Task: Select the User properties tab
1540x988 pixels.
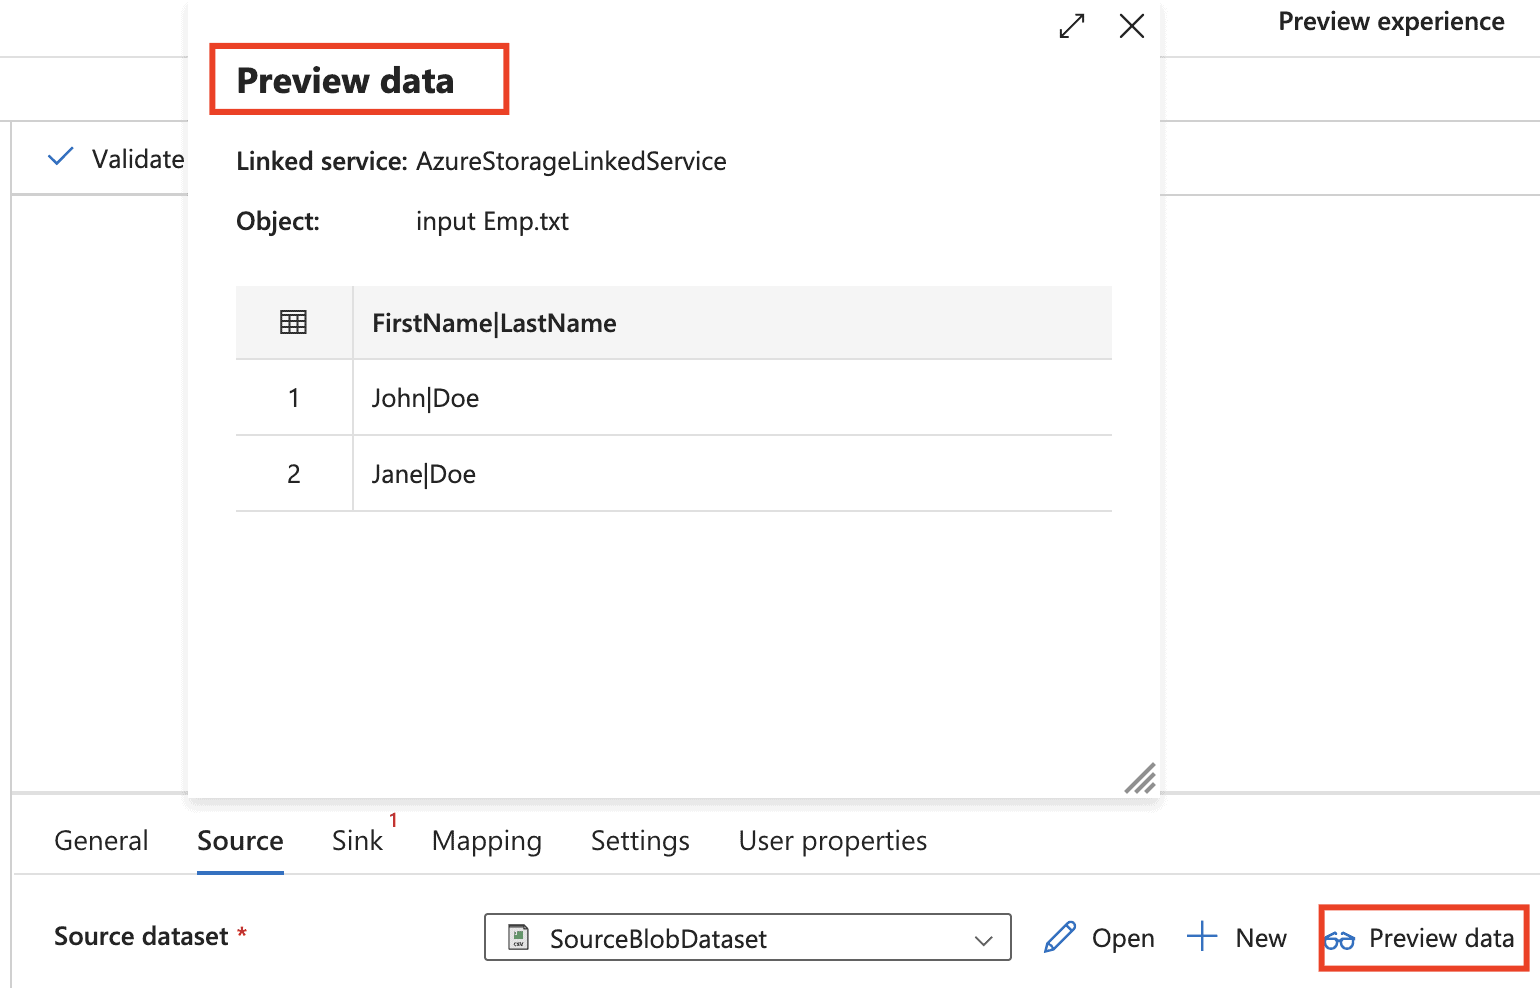Action: [x=832, y=841]
